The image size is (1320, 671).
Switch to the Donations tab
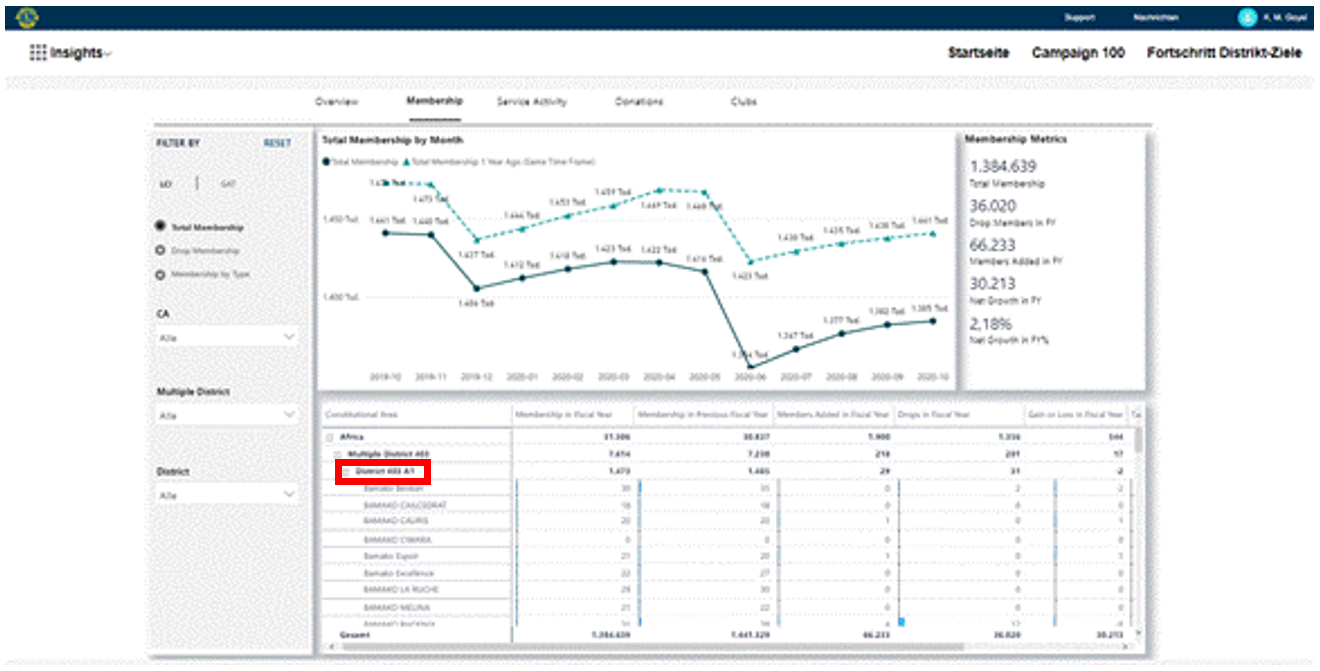coord(638,102)
